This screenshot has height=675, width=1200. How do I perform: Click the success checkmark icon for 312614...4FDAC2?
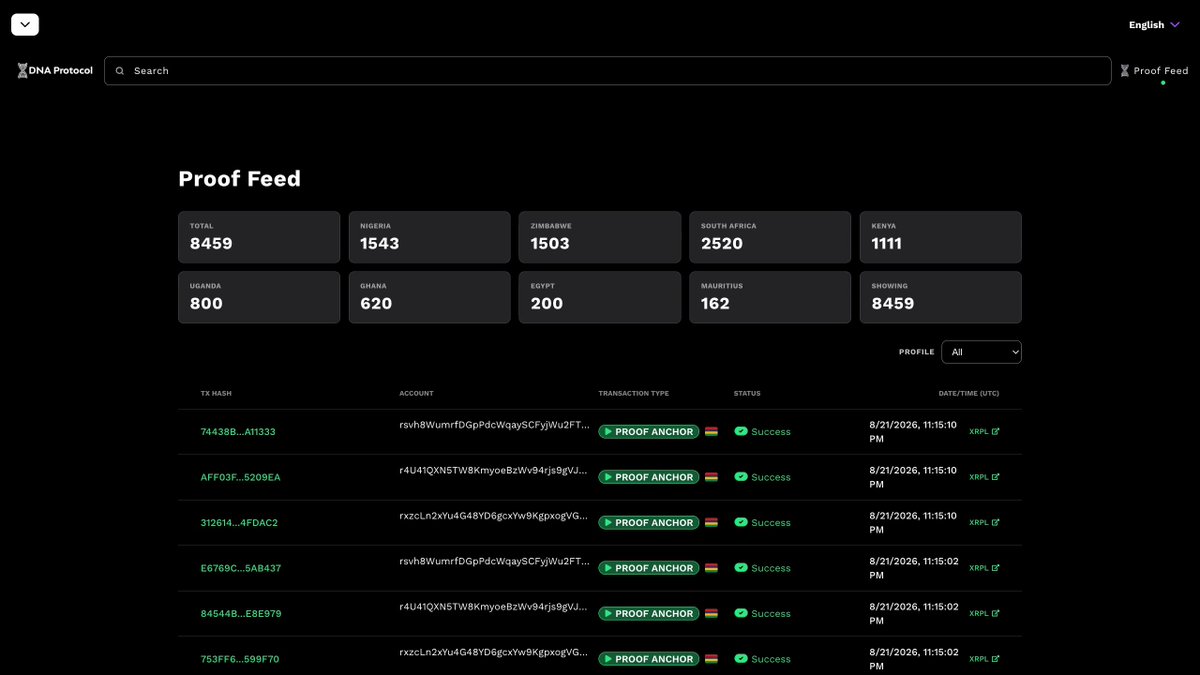(x=741, y=523)
